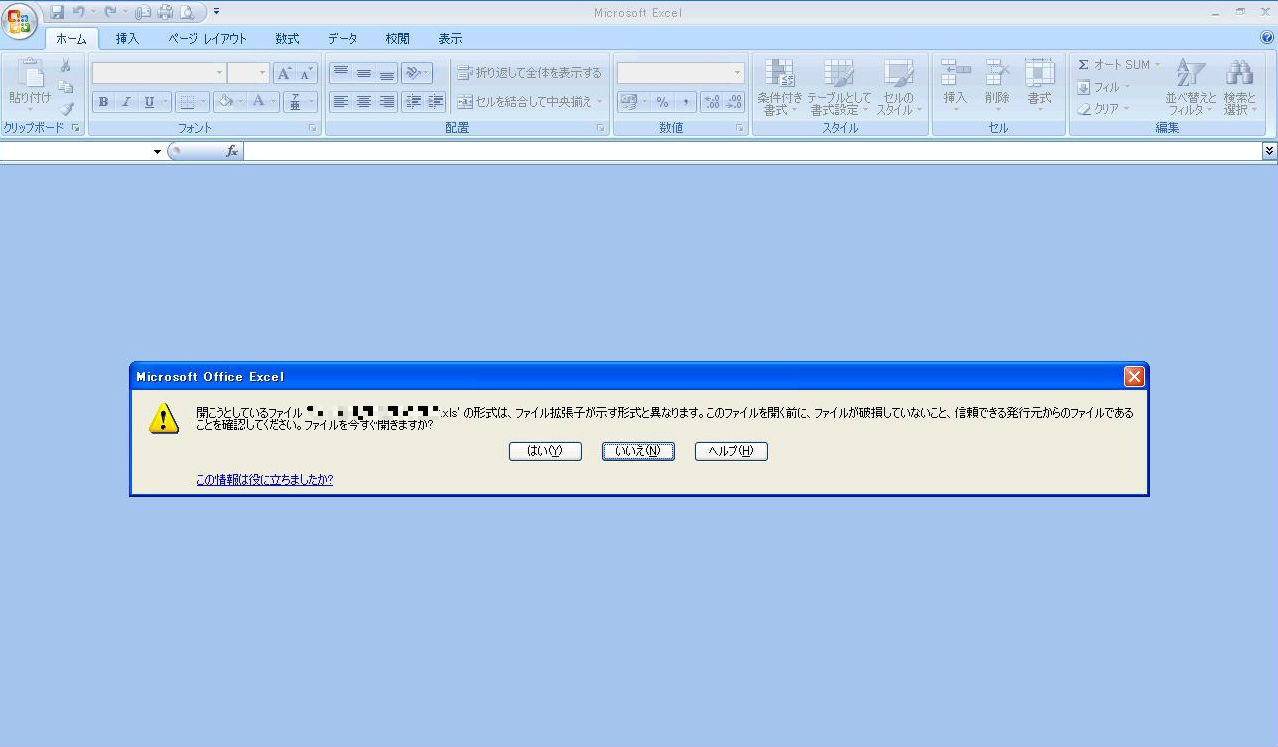Select the ホーム ribbon tab
This screenshot has width=1278, height=747.
pos(71,39)
